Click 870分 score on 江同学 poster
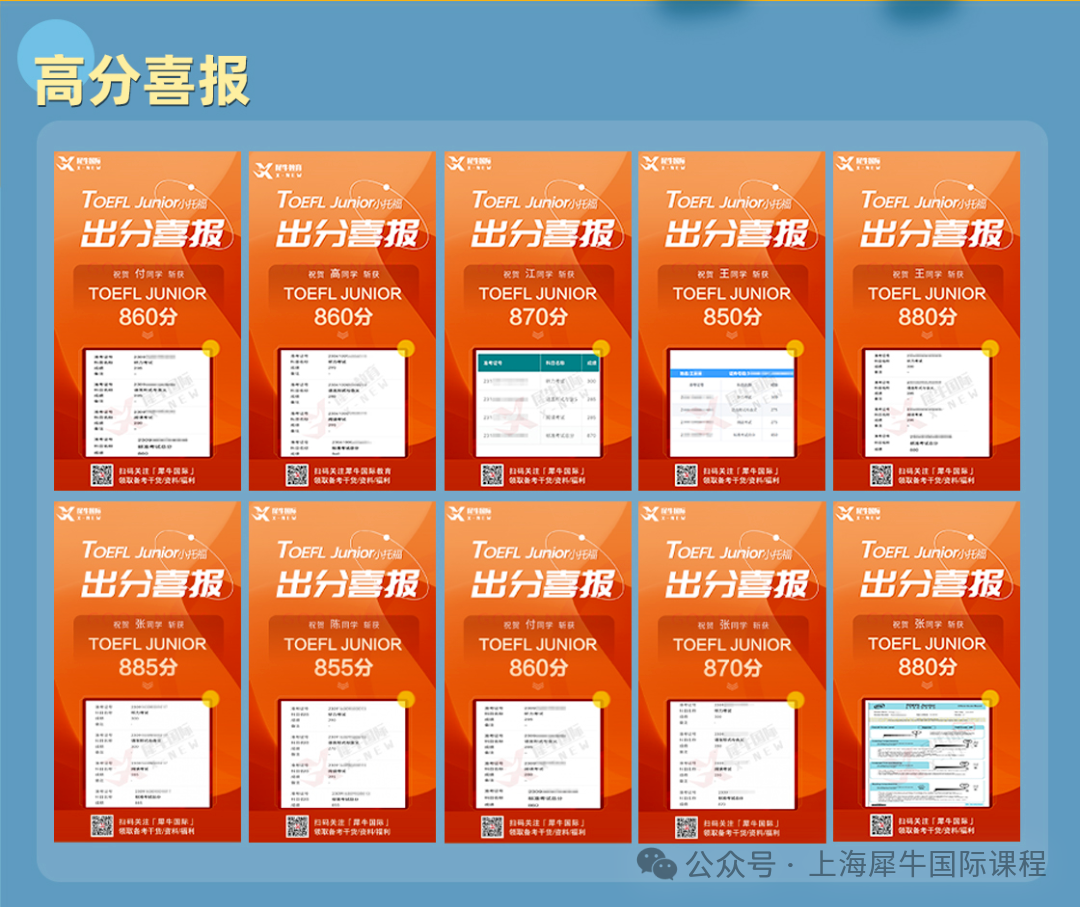The height and width of the screenshot is (907, 1080). [537, 316]
